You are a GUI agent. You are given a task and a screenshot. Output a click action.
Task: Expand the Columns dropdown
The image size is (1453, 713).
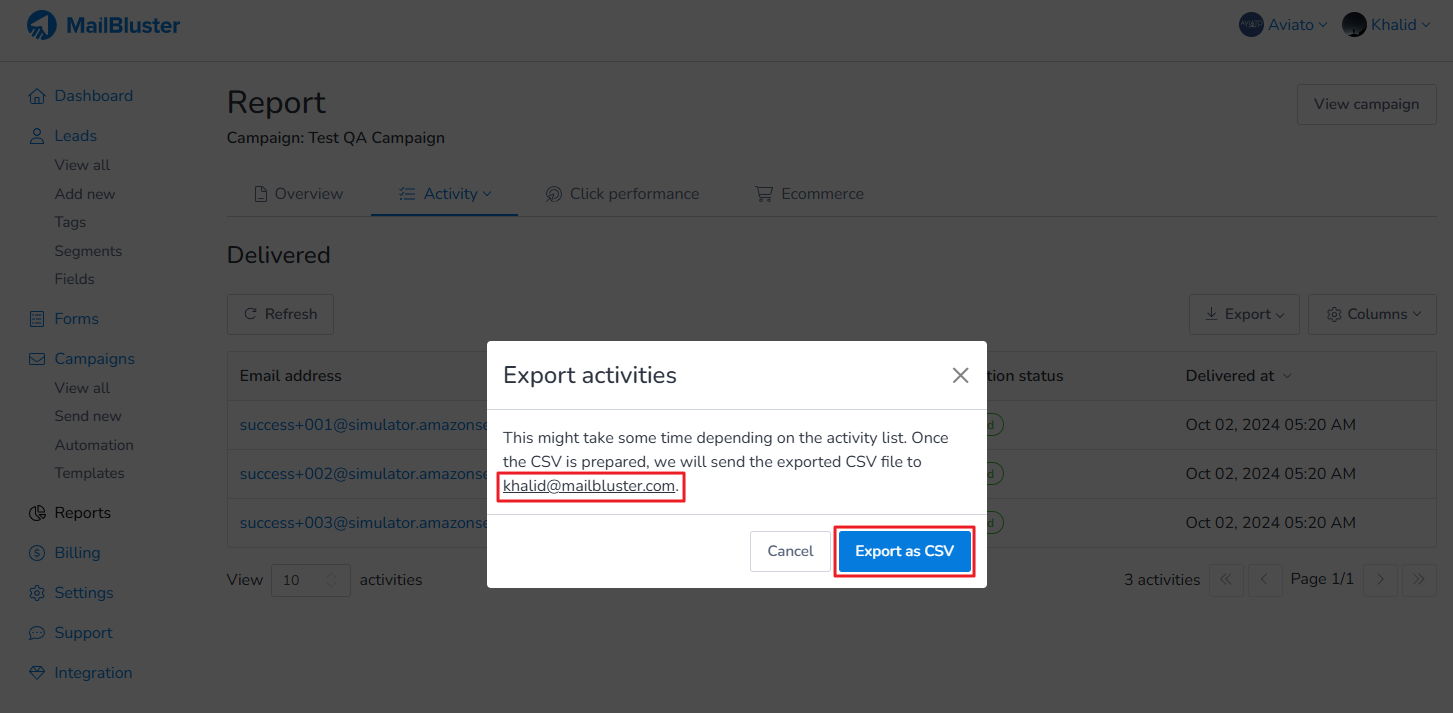(1372, 314)
